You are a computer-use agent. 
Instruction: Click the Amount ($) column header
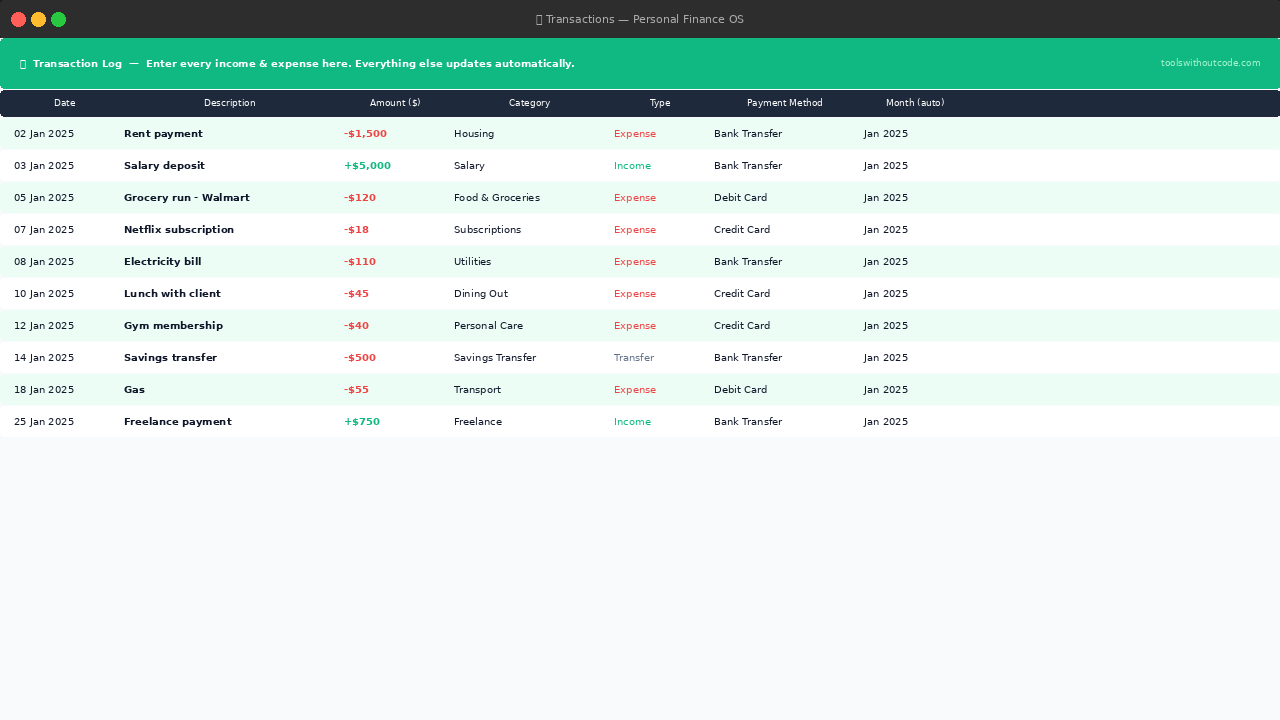click(x=395, y=103)
